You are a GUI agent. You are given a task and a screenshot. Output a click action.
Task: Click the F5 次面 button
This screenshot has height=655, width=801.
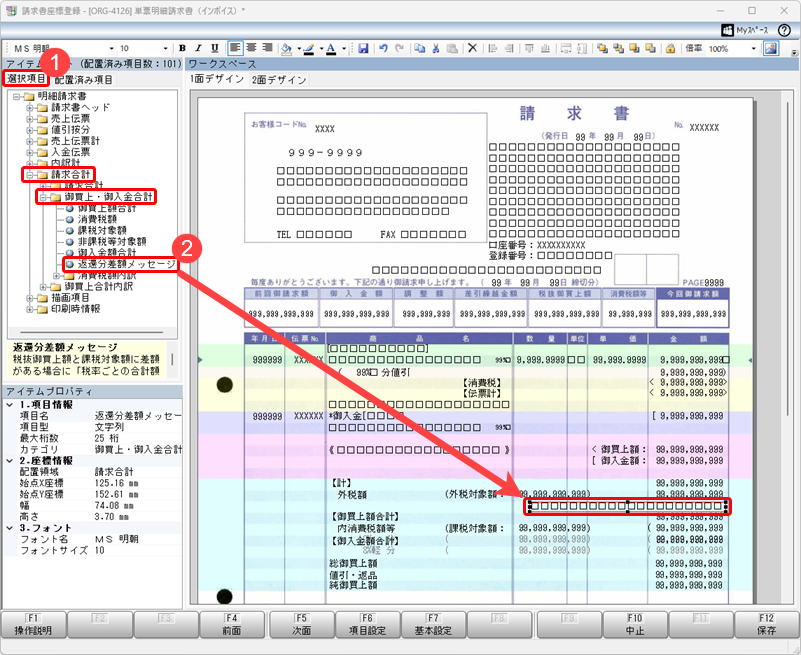point(301,624)
